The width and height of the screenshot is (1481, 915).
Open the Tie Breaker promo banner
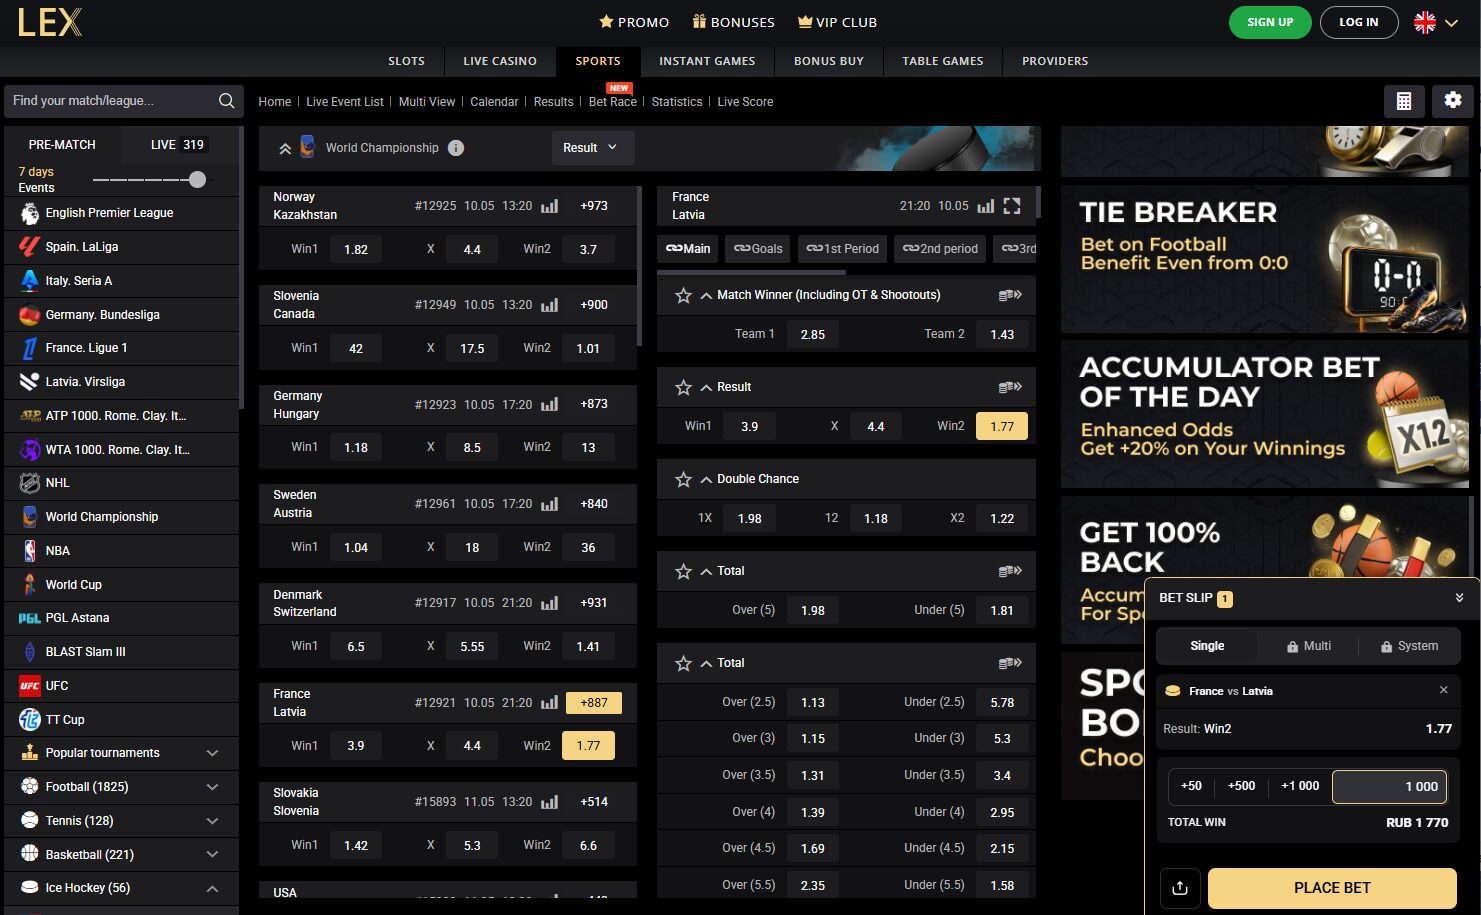[x=1264, y=258]
